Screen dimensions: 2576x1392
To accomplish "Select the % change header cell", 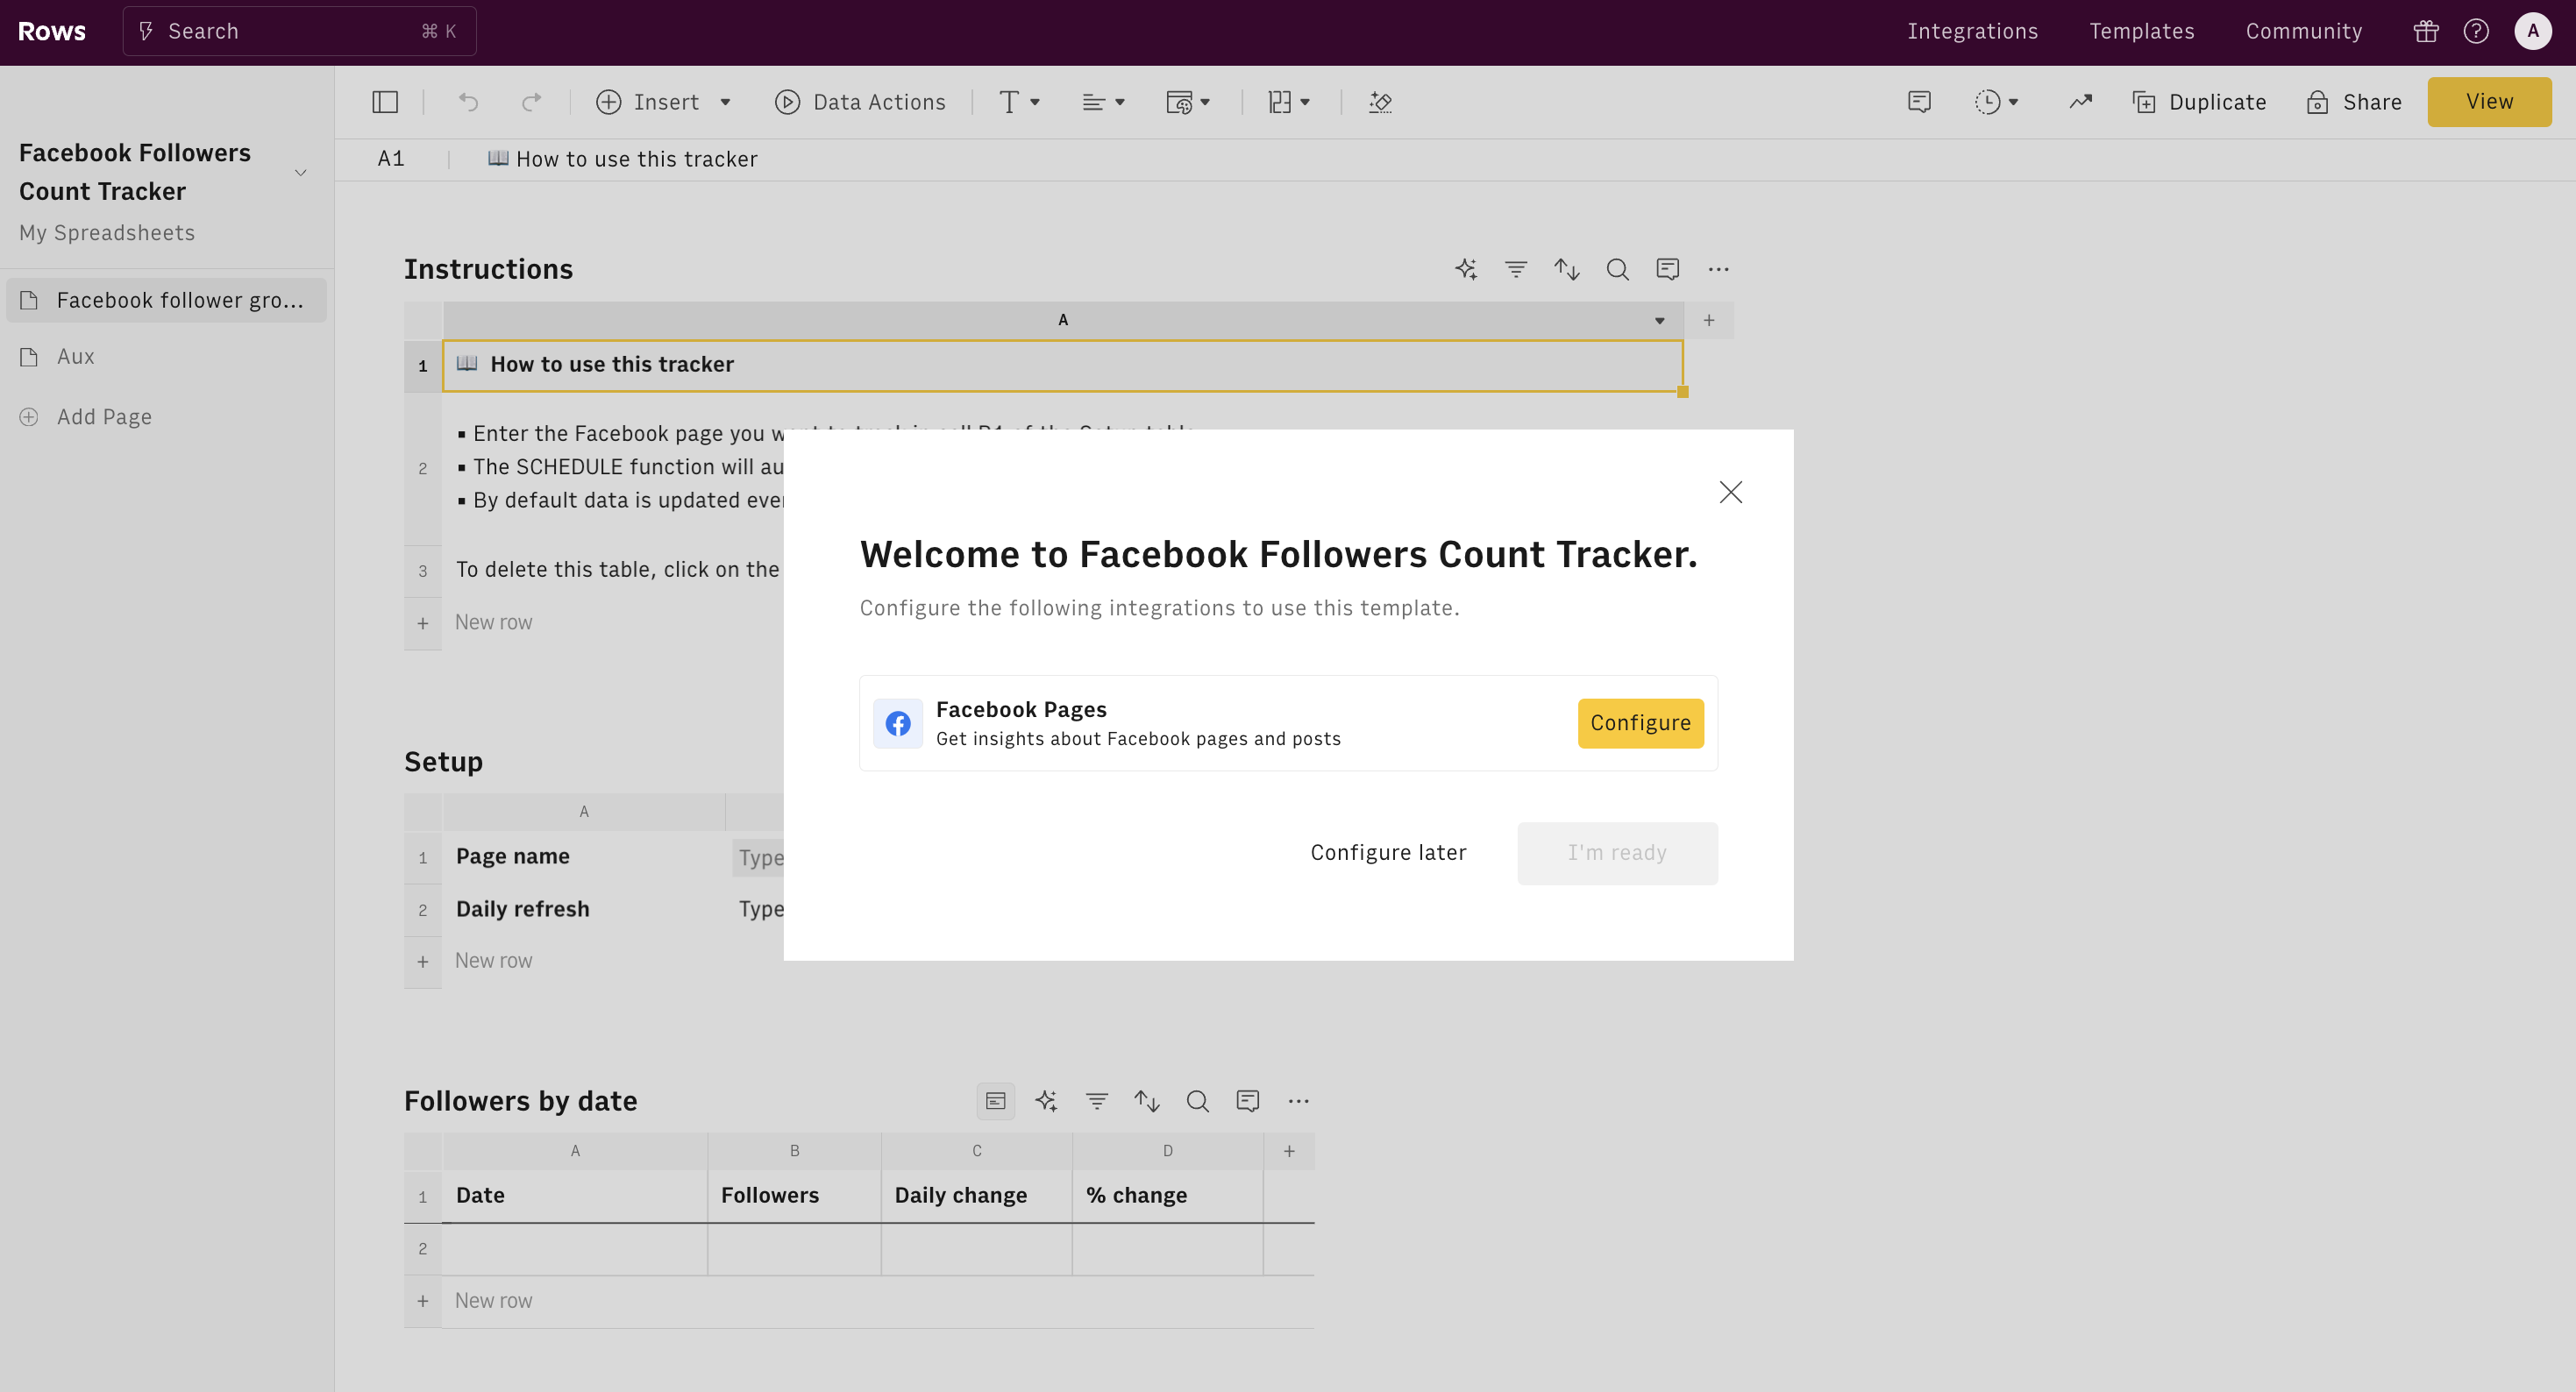I will (1167, 1196).
